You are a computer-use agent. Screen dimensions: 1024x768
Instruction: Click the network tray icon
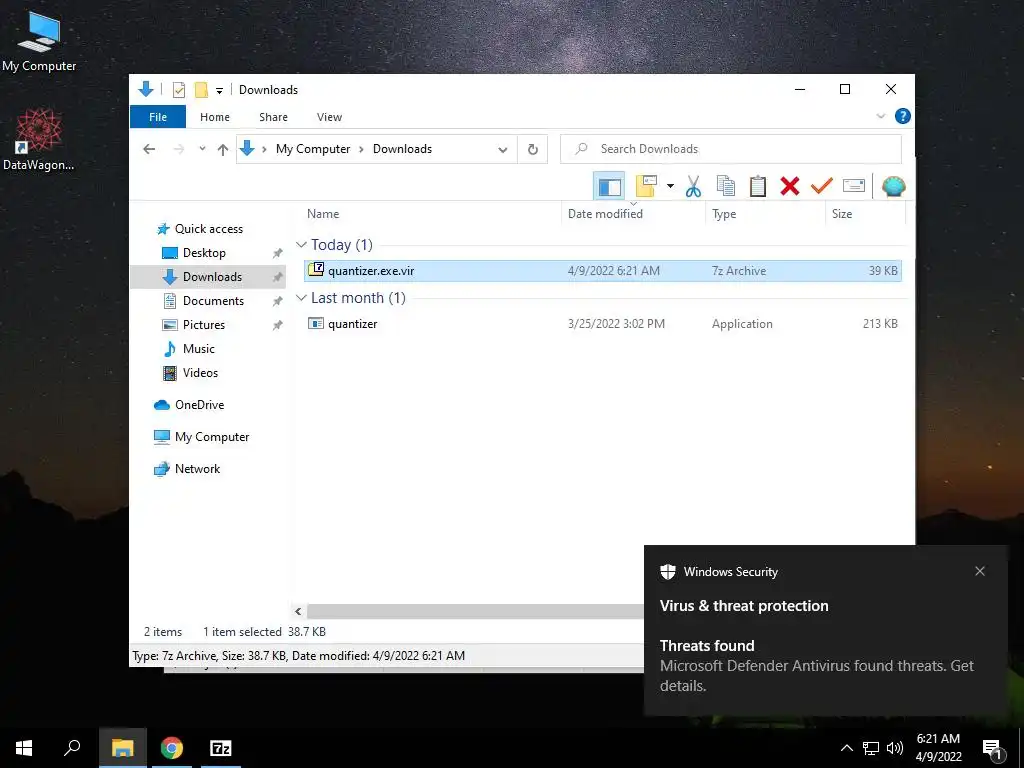tap(871, 748)
